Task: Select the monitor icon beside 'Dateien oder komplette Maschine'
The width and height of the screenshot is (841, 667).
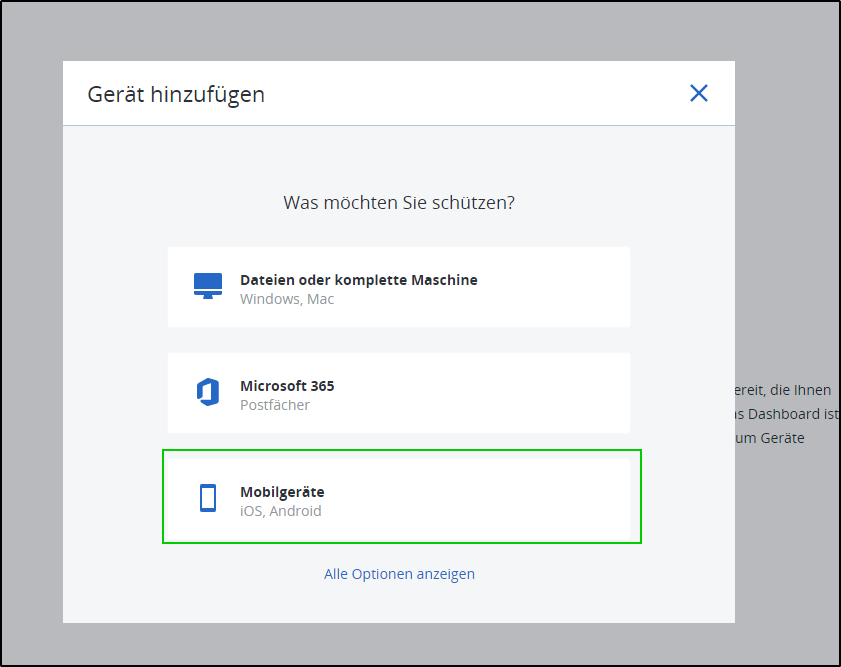Action: coord(207,284)
